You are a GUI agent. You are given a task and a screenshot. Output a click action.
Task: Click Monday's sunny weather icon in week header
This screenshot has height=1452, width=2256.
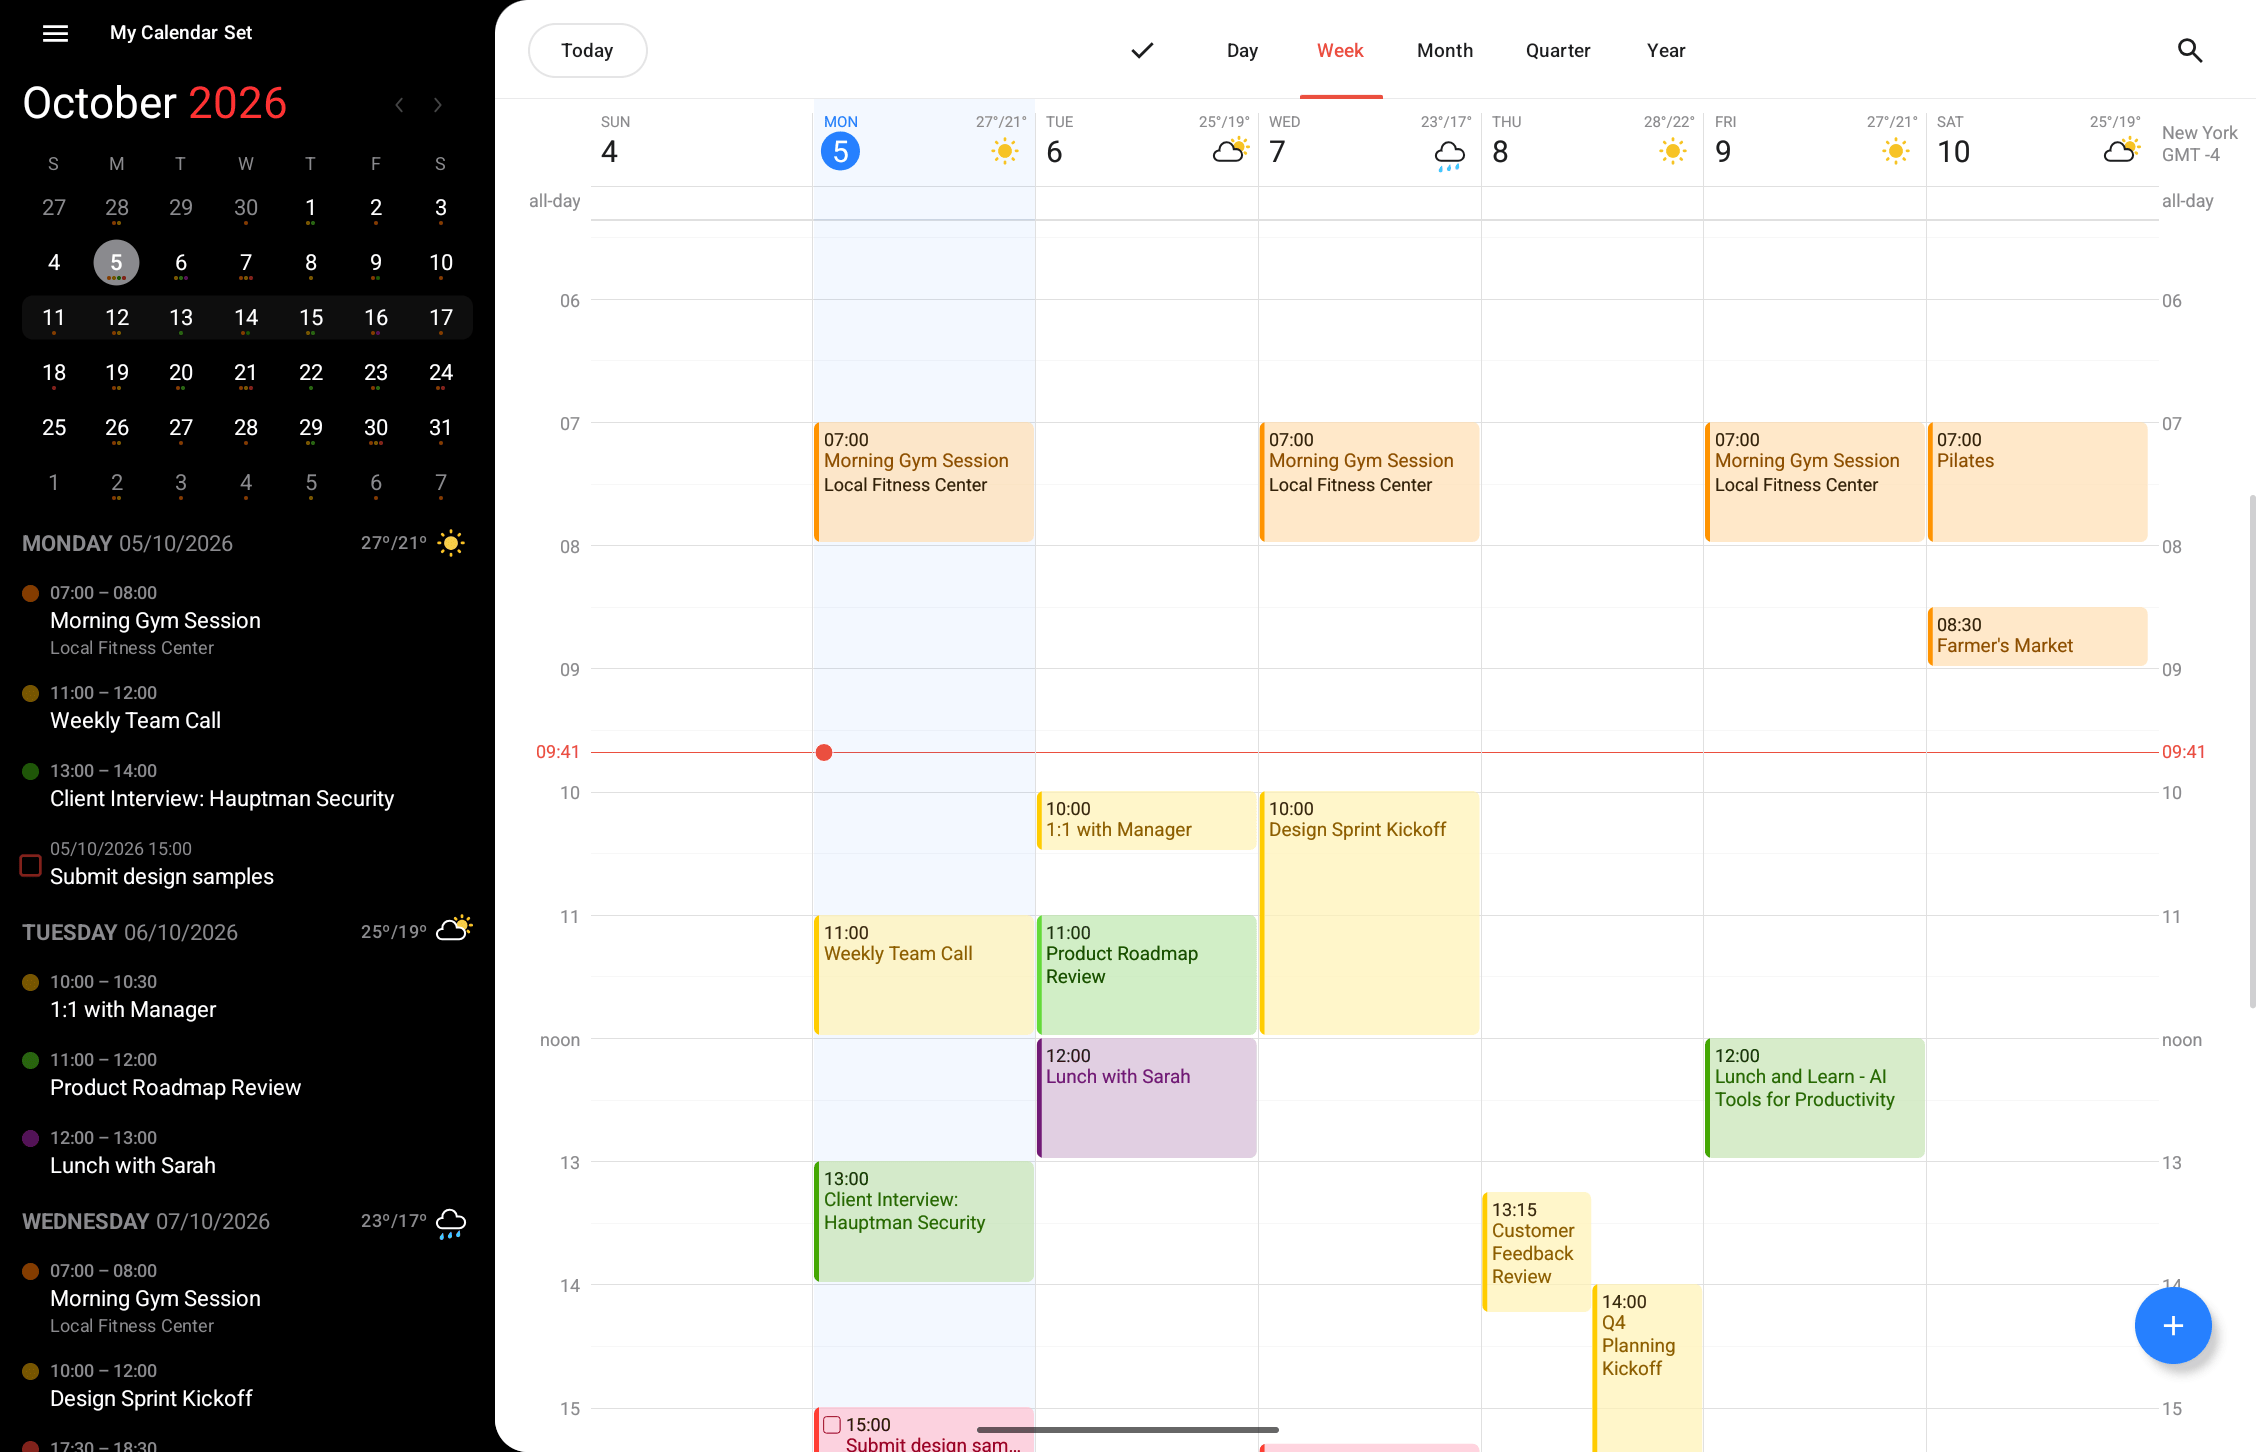(1005, 152)
